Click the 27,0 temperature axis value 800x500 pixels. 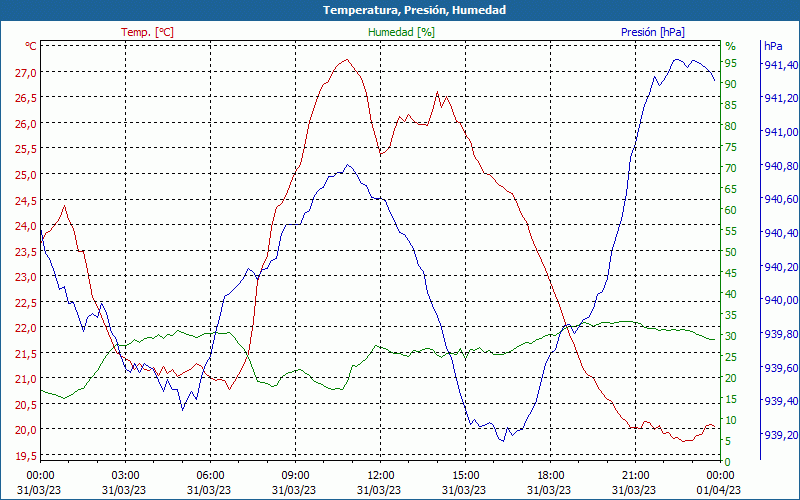(26, 73)
